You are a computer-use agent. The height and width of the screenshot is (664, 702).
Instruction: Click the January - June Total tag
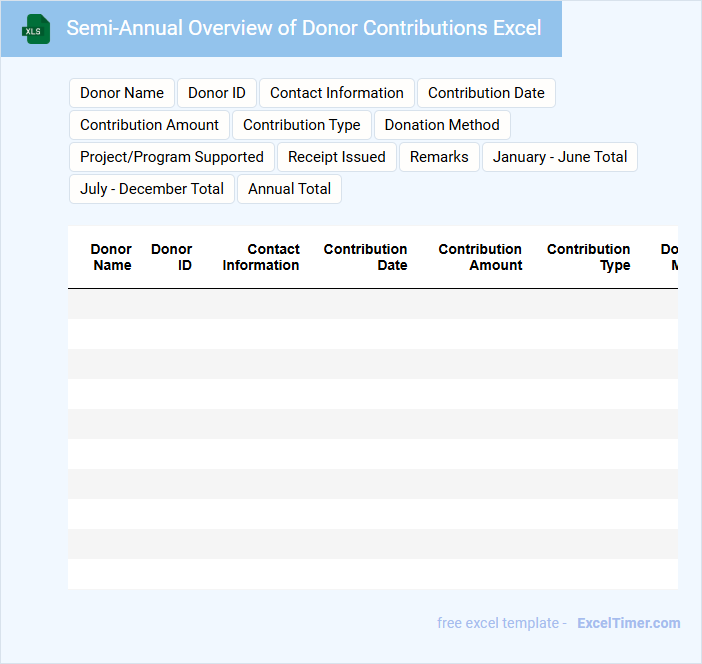(560, 157)
